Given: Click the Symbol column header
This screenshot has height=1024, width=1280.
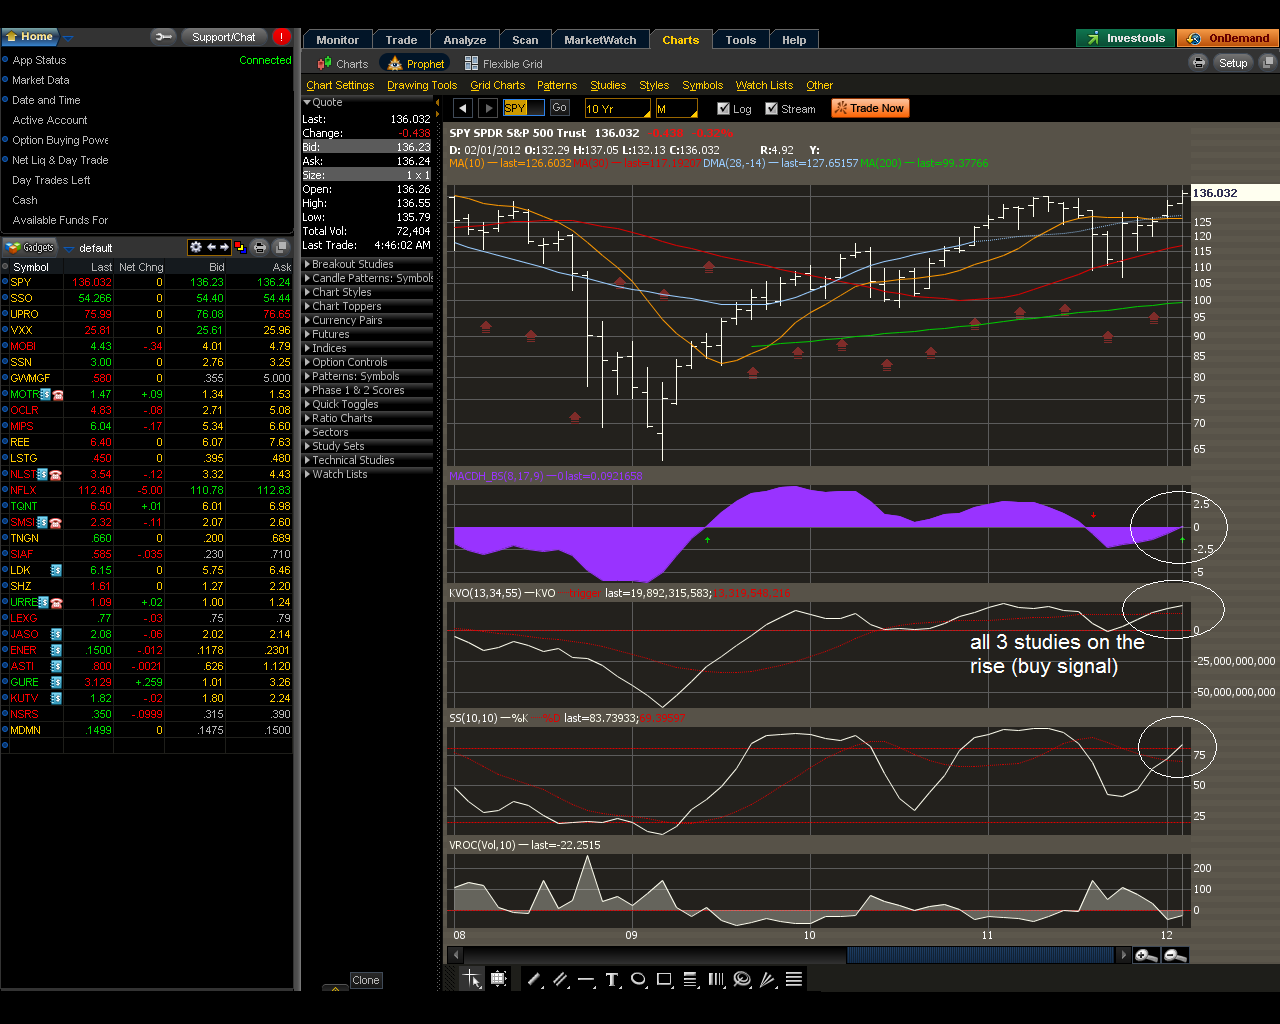Looking at the screenshot, I should pyautogui.click(x=31, y=267).
